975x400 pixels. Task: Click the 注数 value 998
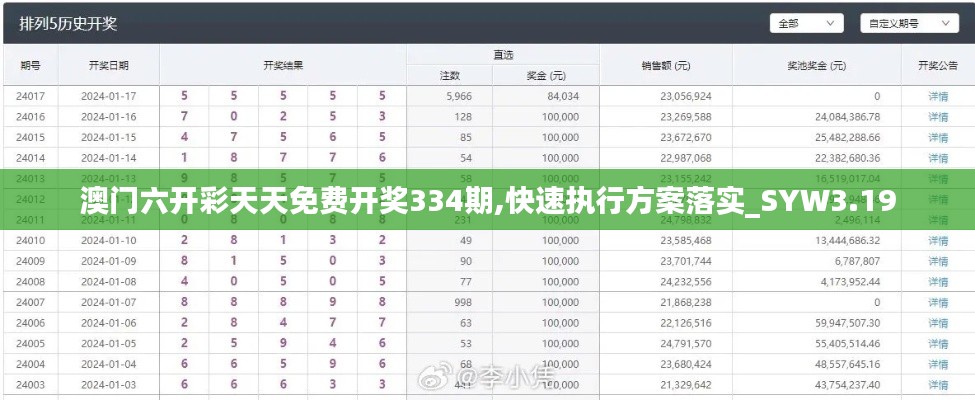(x=463, y=302)
